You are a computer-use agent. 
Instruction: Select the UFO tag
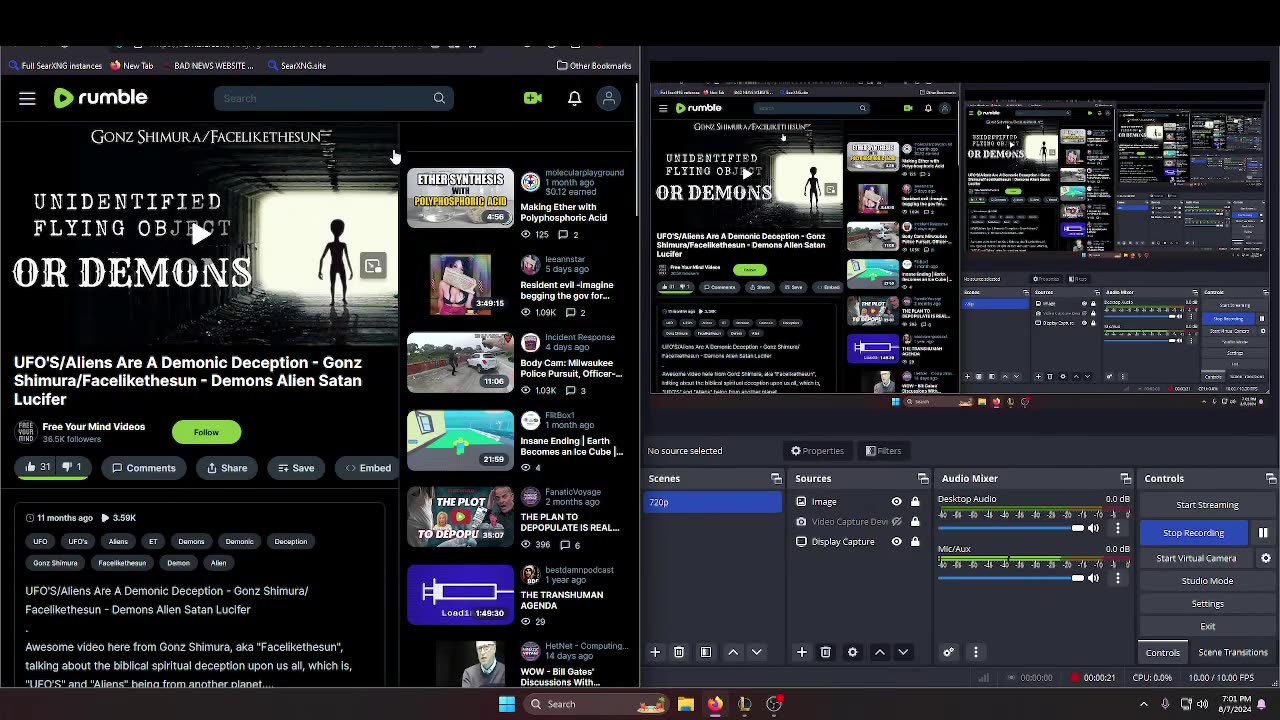pyautogui.click(x=40, y=541)
